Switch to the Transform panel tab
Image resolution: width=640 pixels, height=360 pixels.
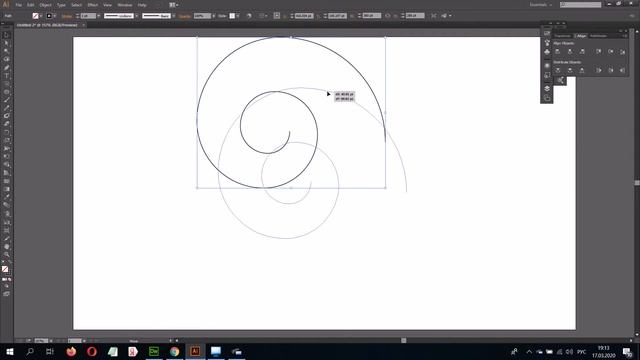tap(562, 36)
